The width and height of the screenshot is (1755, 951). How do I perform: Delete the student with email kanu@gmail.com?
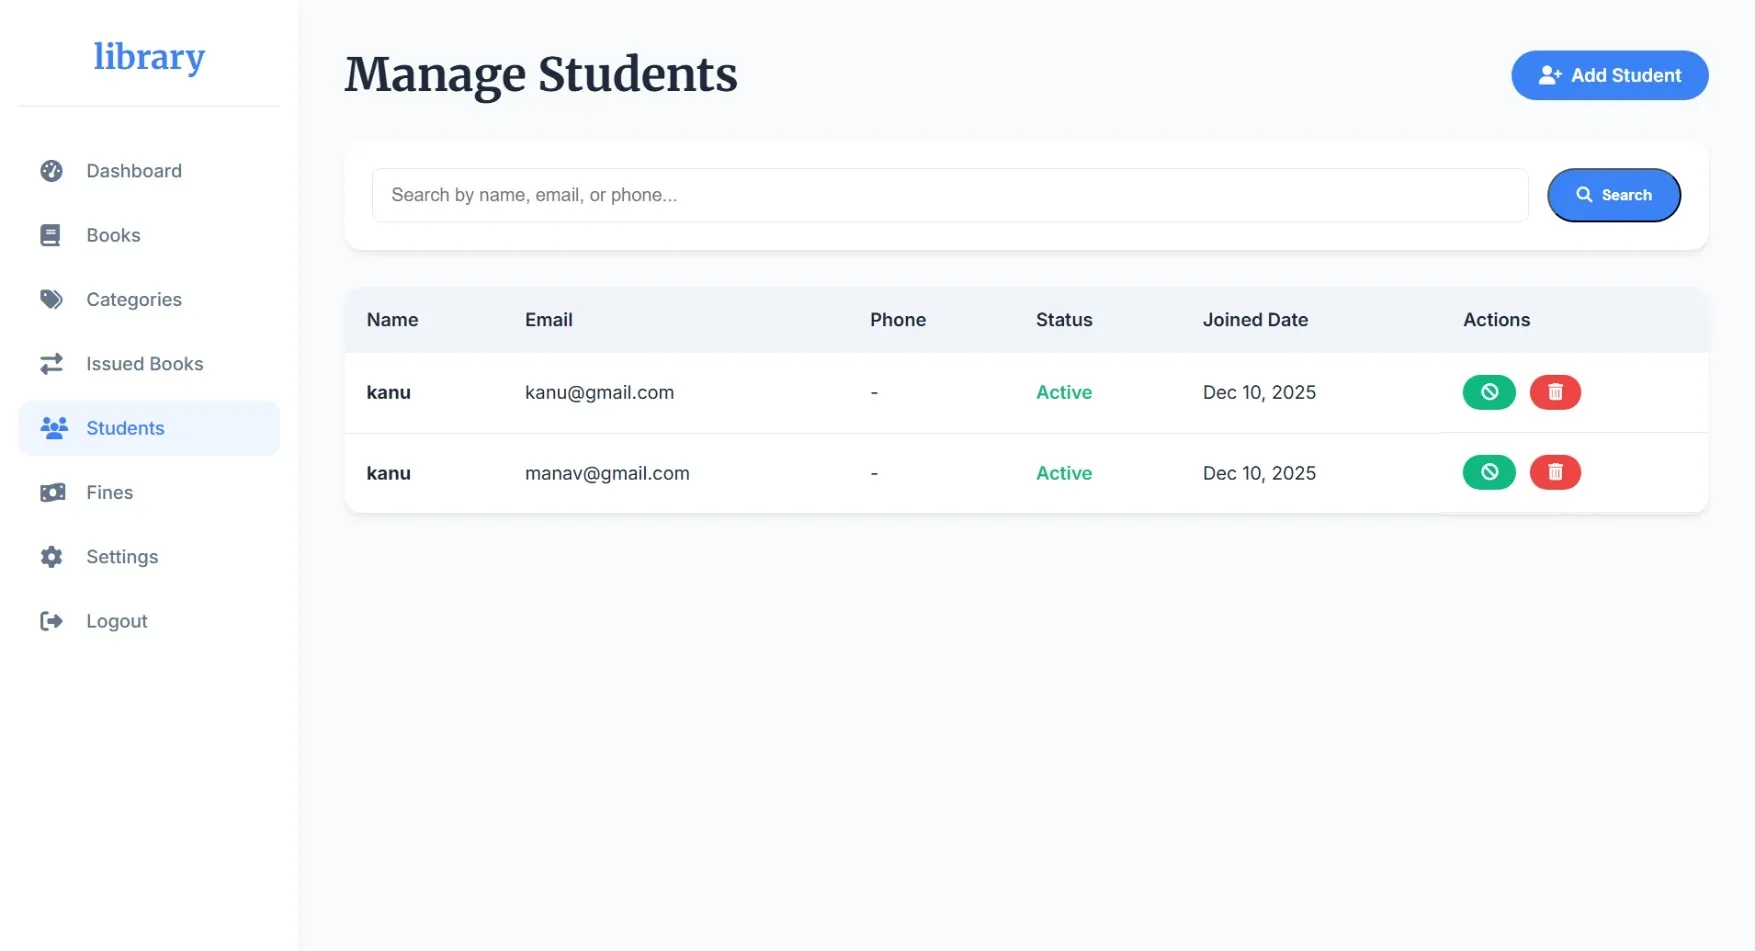click(1555, 392)
